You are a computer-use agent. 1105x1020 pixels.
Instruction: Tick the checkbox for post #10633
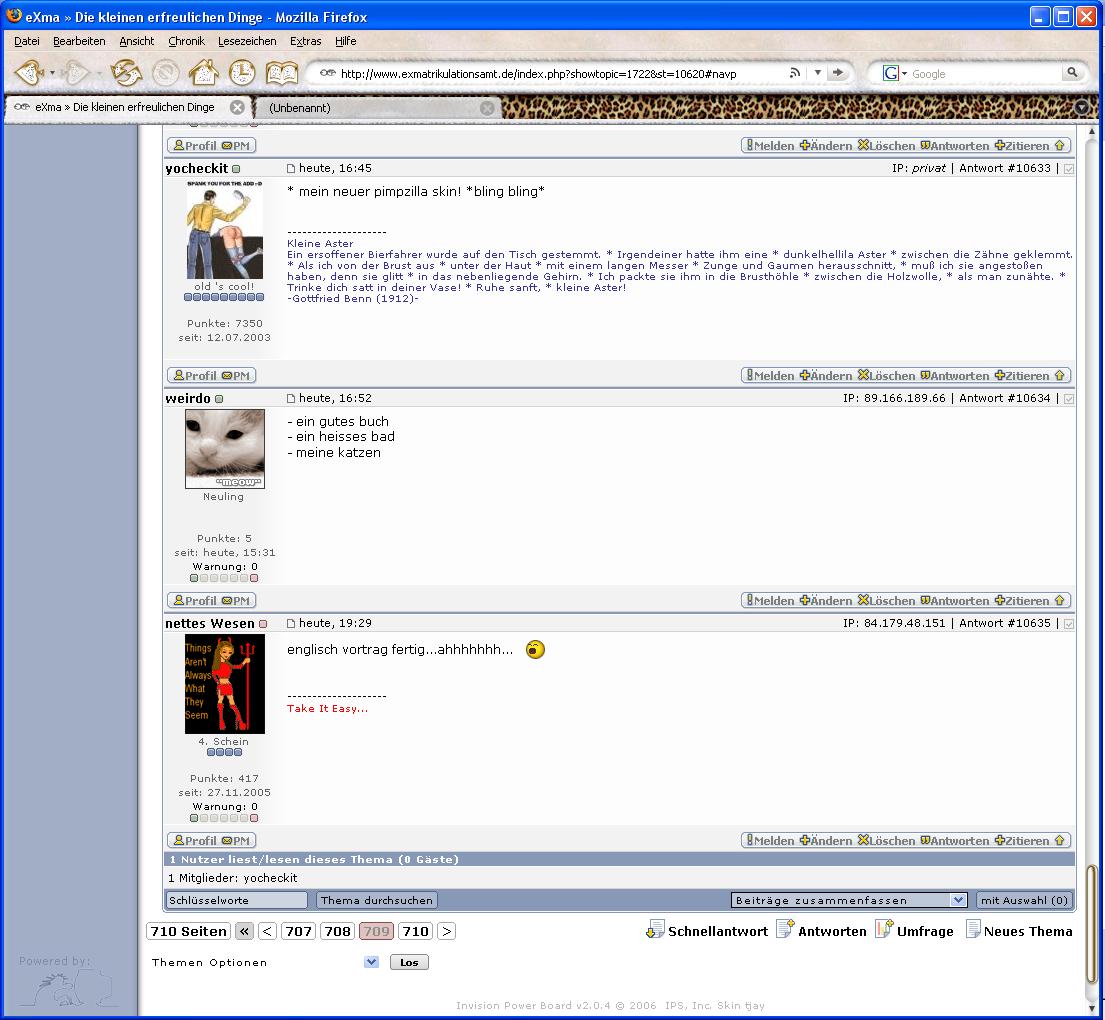tap(1069, 169)
